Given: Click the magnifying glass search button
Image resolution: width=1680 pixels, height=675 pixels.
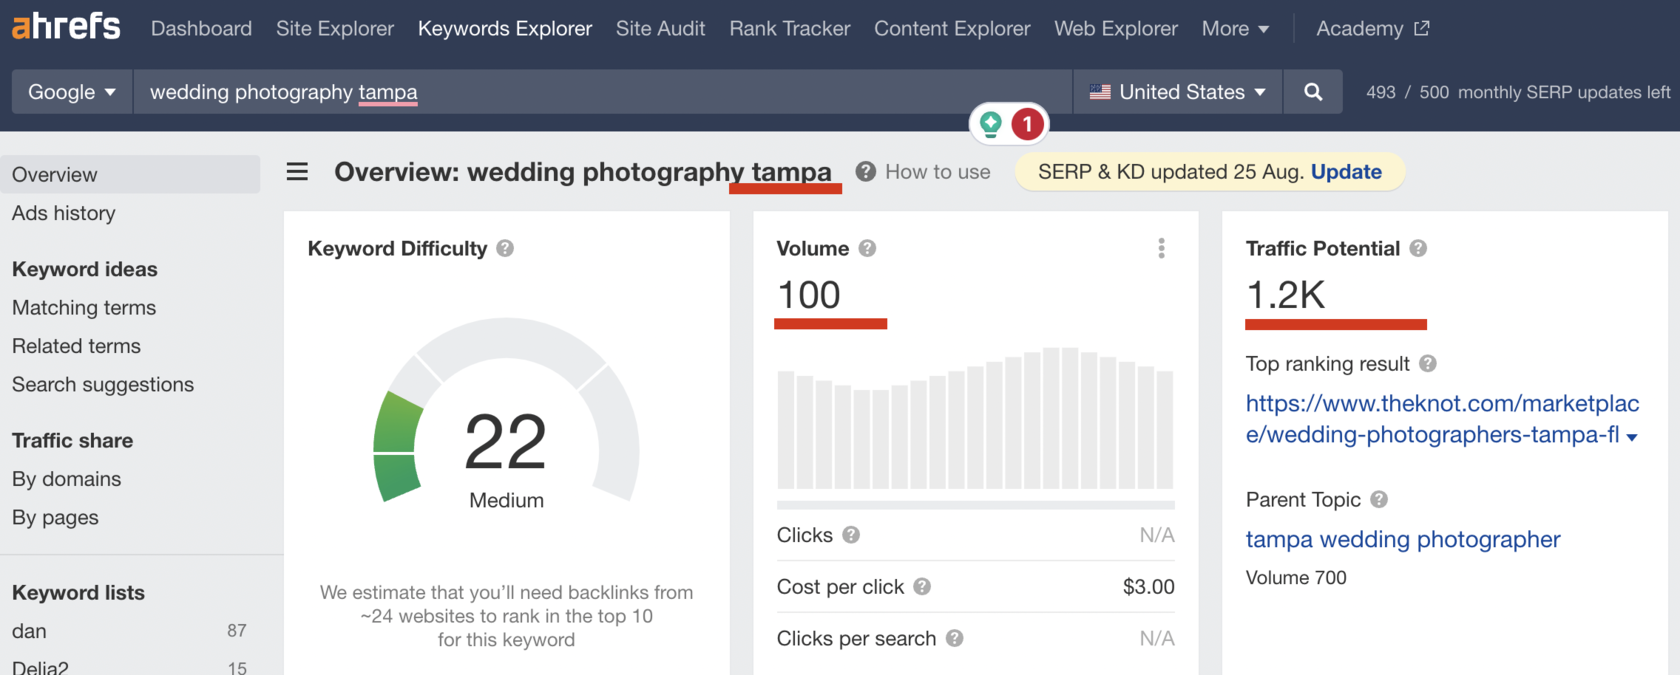Looking at the screenshot, I should [1313, 92].
